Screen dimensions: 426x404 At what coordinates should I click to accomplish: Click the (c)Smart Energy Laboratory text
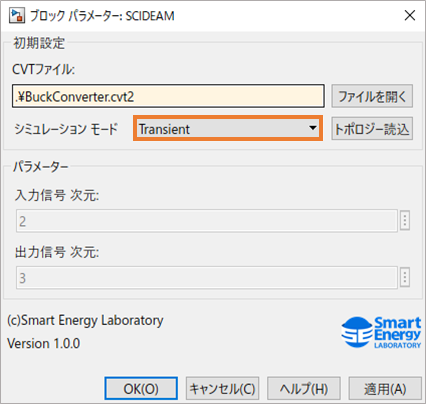click(85, 320)
